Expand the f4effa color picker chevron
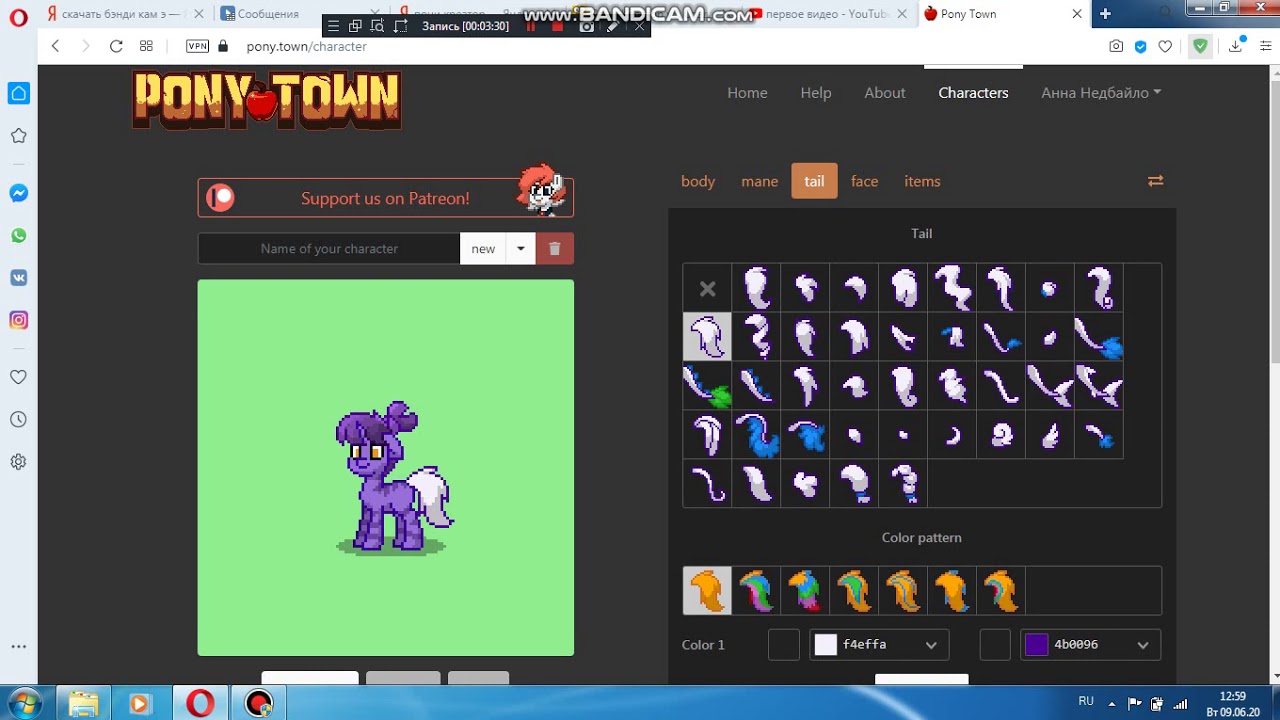Image resolution: width=1280 pixels, height=720 pixels. 931,645
